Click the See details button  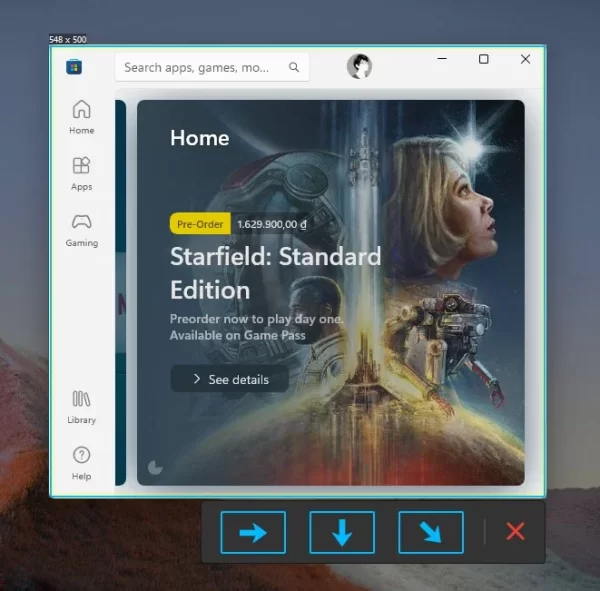(x=230, y=379)
